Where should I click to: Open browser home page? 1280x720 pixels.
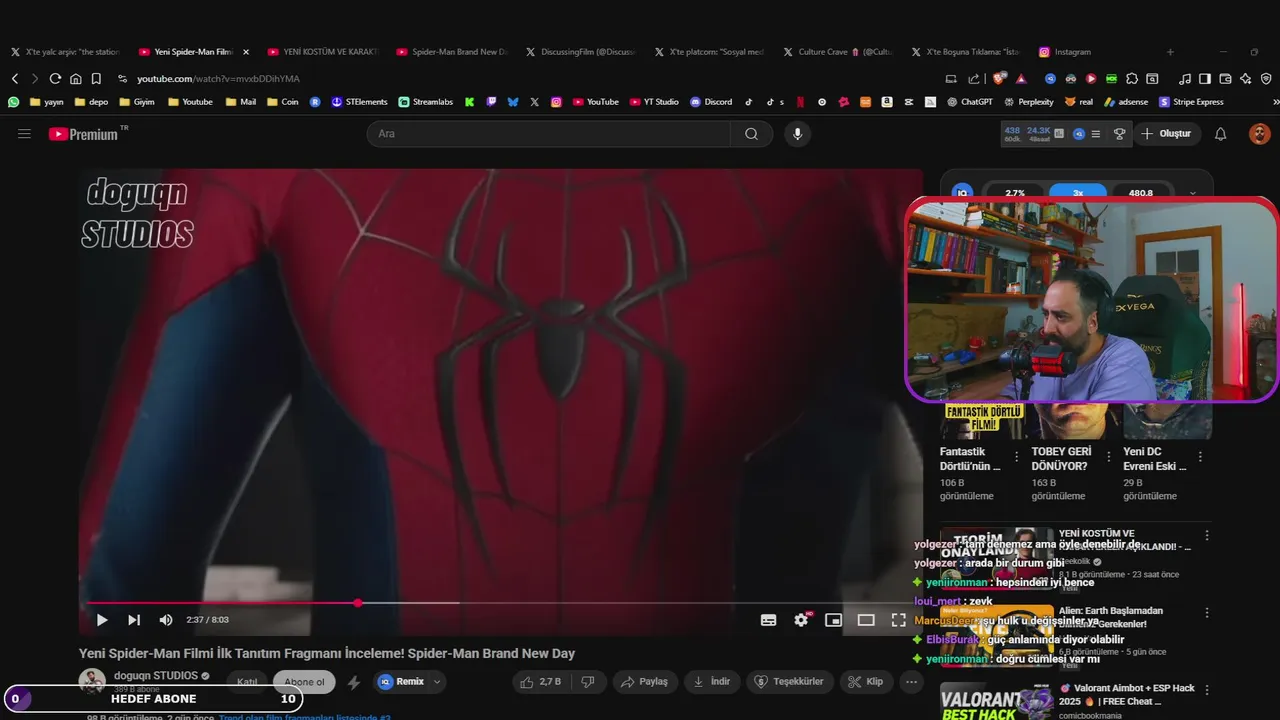75,78
